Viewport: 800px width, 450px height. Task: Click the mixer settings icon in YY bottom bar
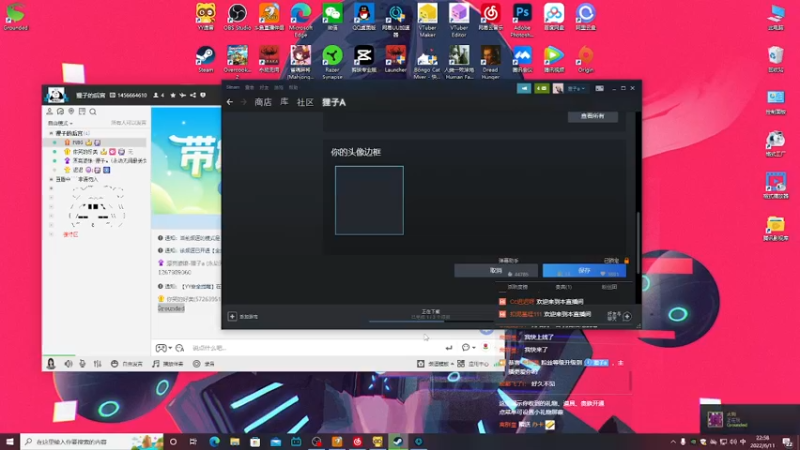coord(97,364)
